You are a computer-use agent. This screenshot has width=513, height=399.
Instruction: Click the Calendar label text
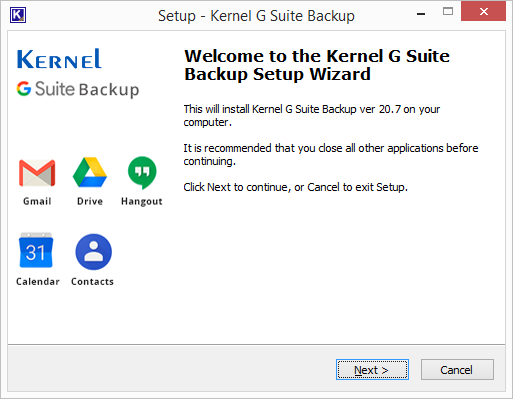pos(38,282)
